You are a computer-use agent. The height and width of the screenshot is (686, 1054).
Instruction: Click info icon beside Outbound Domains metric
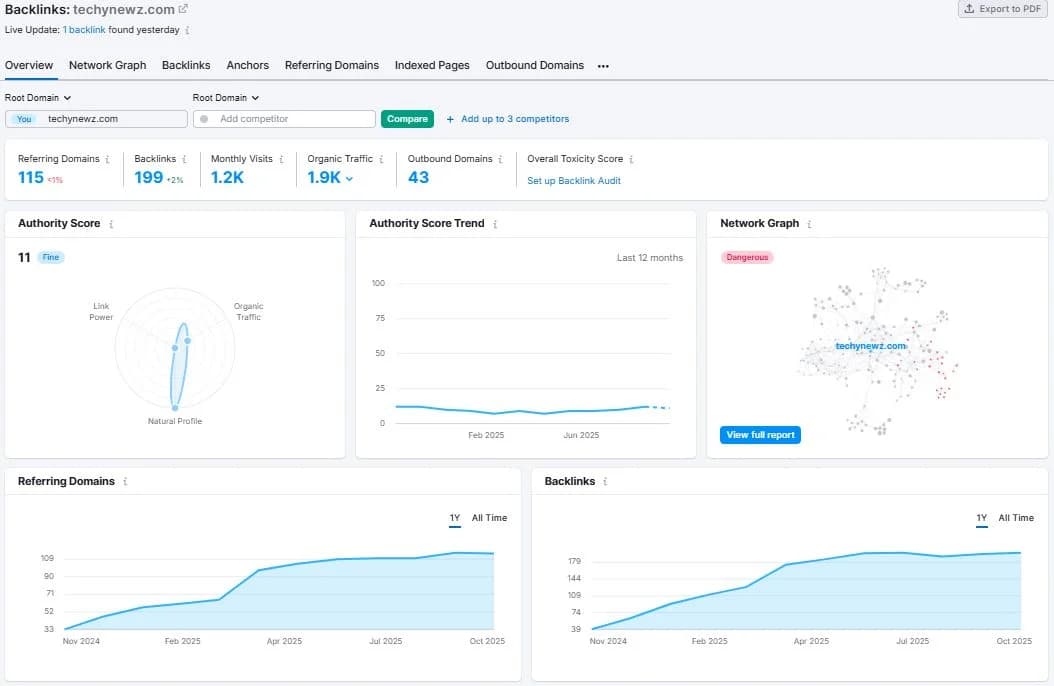pyautogui.click(x=500, y=159)
